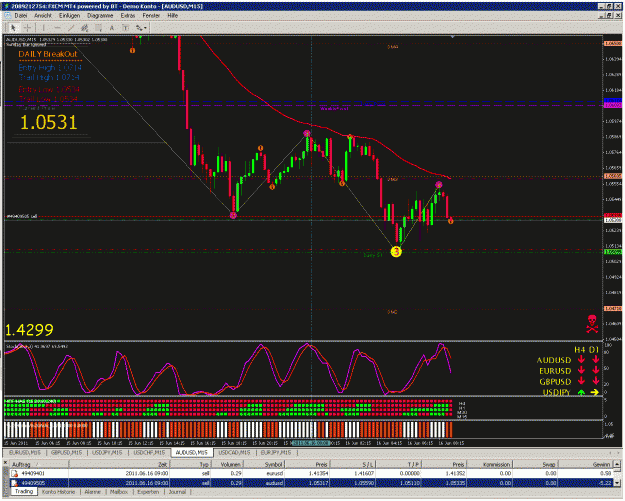Select the trendline drawing tool
The image size is (625, 501).
71,28
